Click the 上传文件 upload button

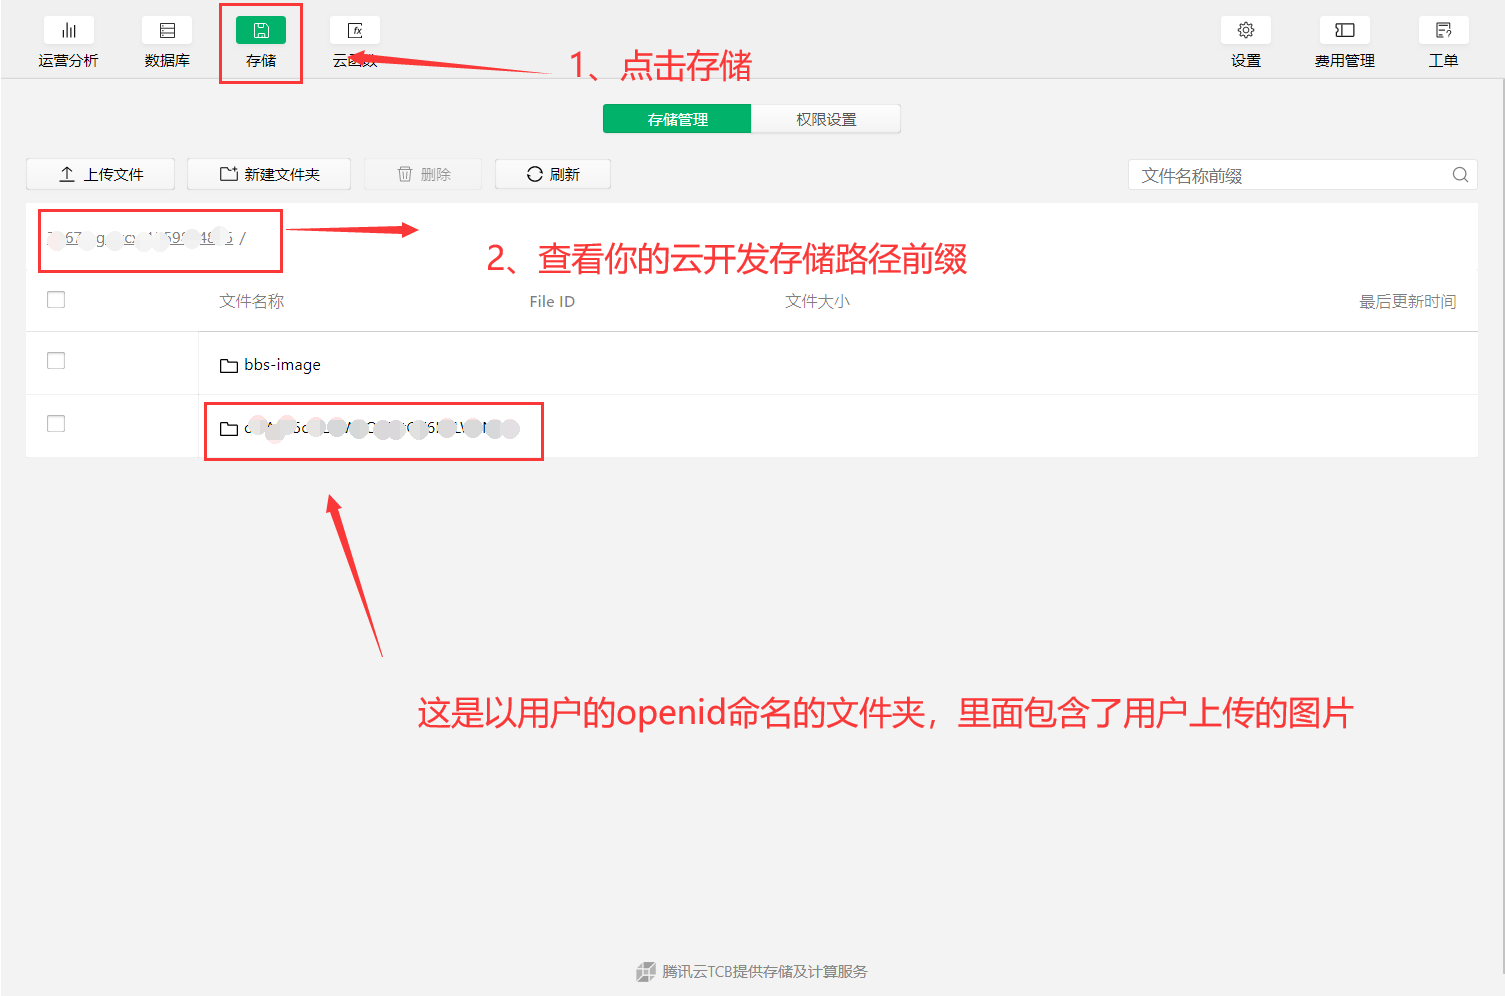100,174
